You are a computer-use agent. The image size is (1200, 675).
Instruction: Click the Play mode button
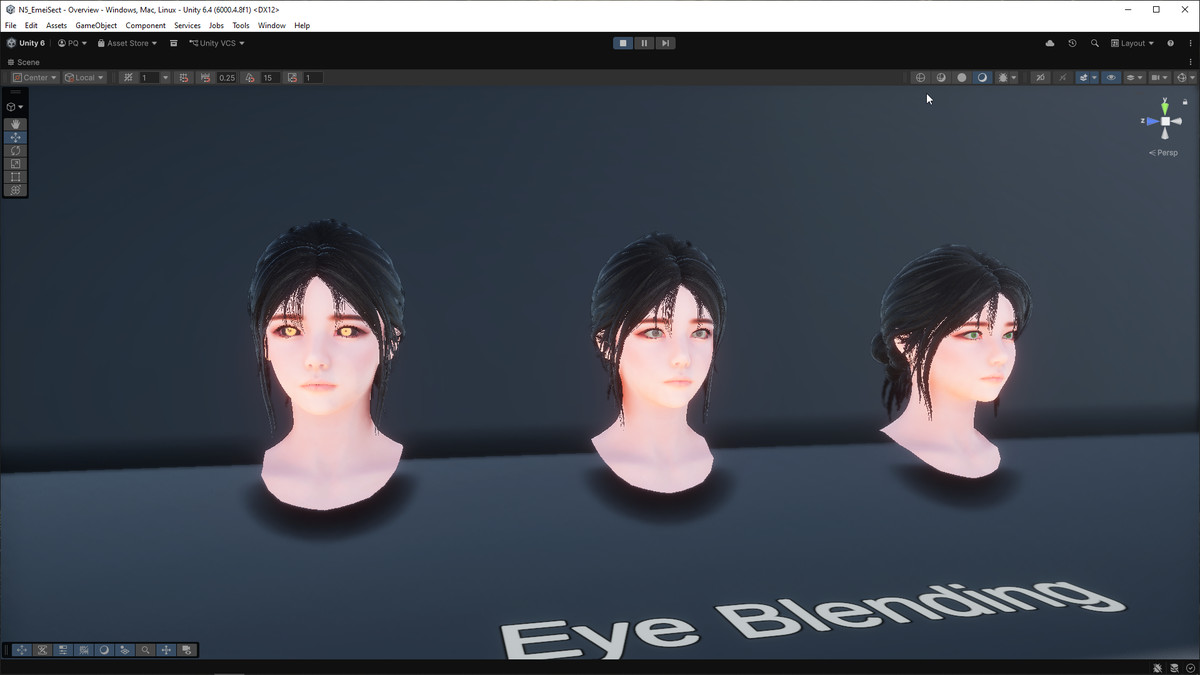coord(623,43)
